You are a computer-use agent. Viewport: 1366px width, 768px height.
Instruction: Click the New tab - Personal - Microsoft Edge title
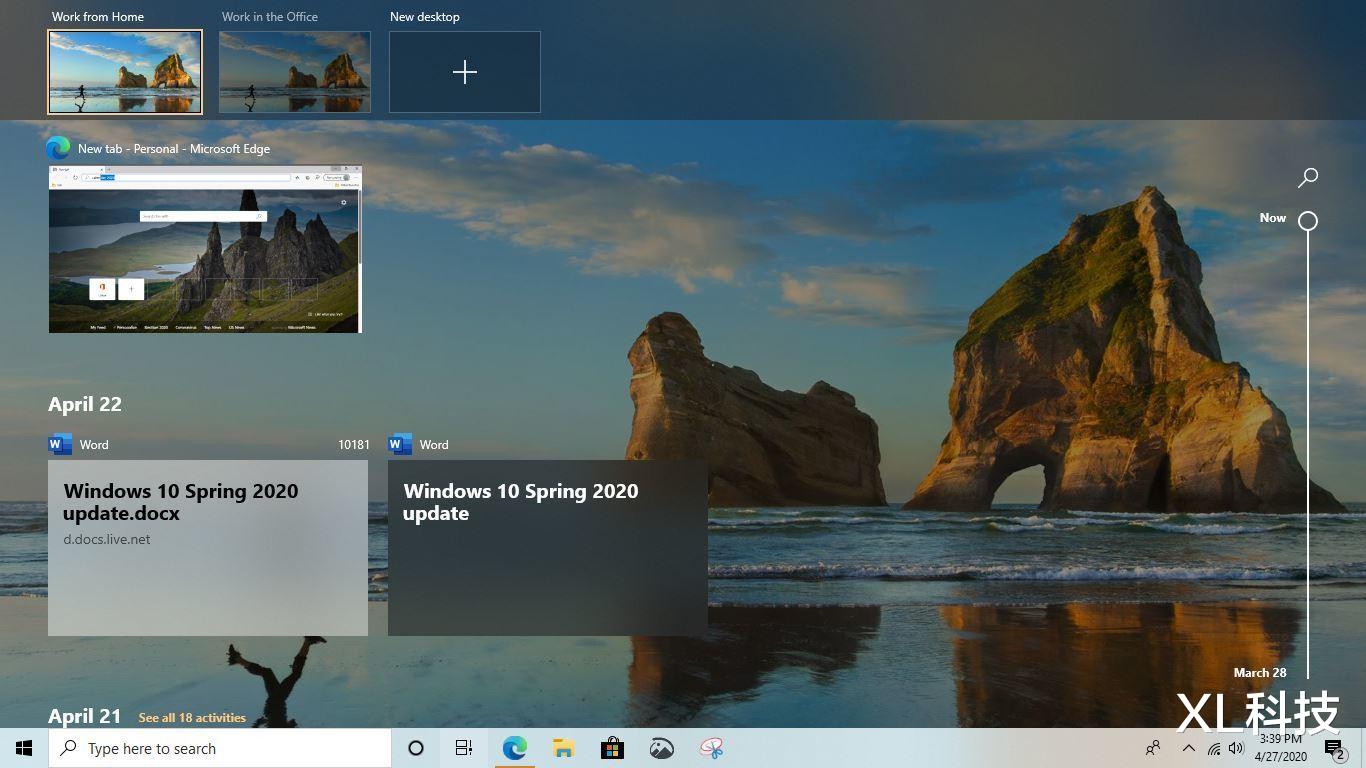[x=174, y=148]
